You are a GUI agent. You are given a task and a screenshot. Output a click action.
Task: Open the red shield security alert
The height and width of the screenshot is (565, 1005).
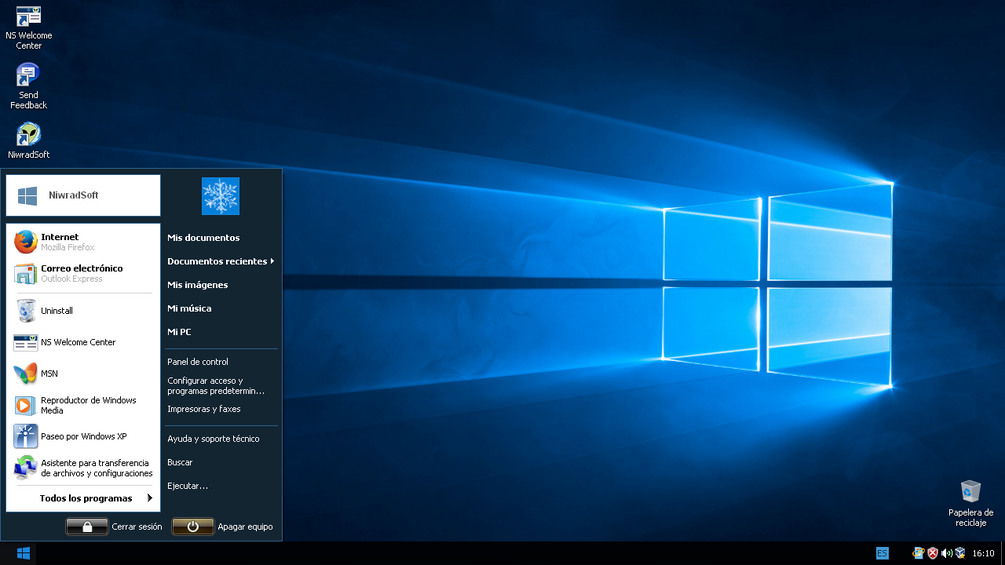coord(933,553)
